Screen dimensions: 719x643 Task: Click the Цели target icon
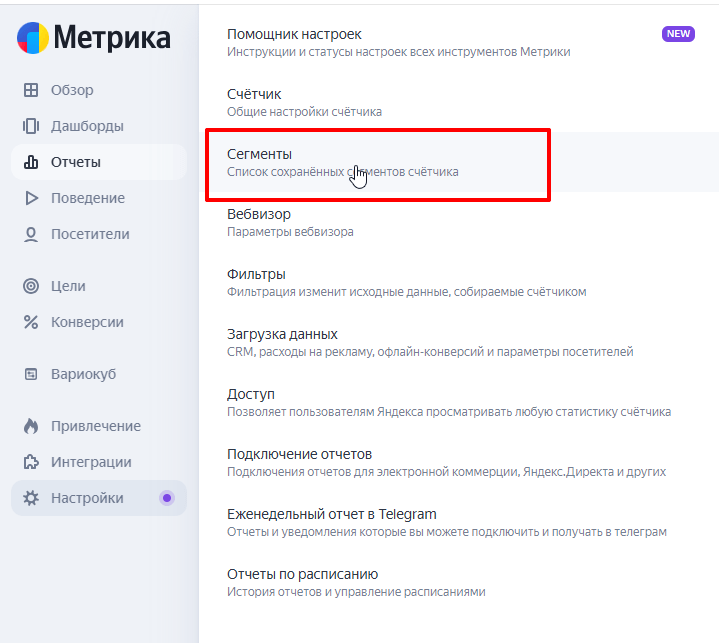(31, 286)
